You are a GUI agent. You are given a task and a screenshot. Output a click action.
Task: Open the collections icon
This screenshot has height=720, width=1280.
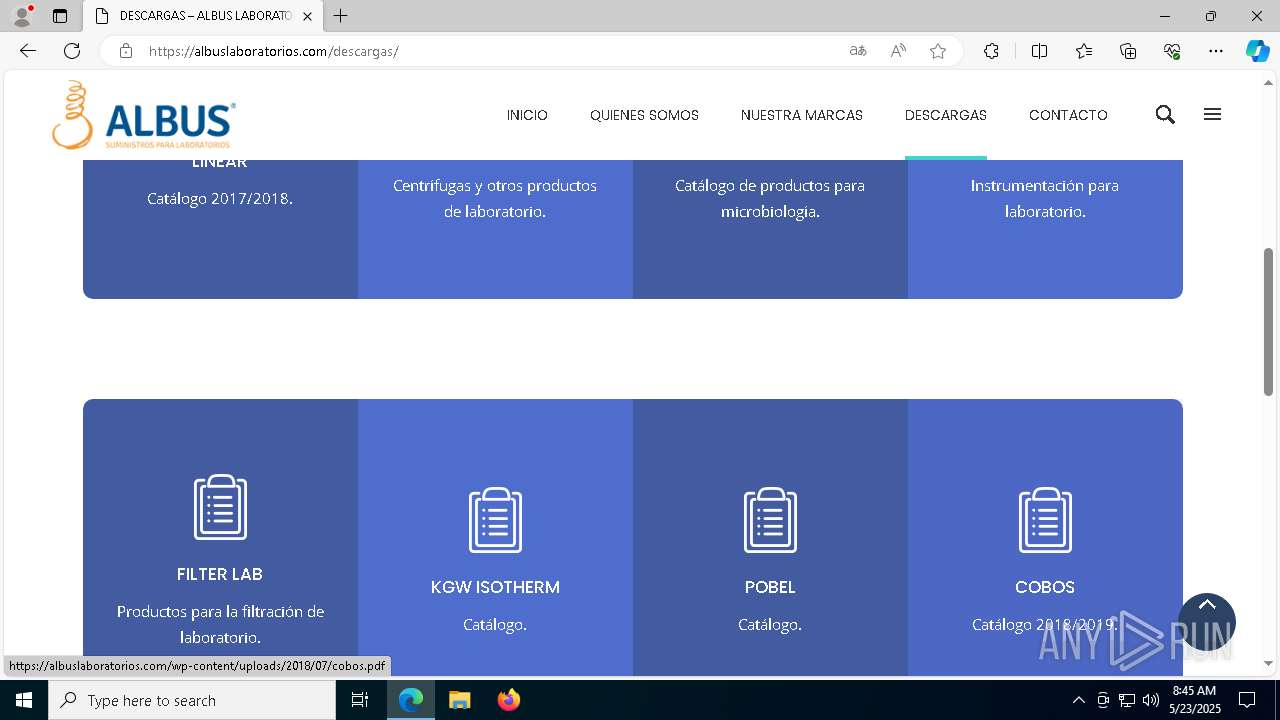1128,51
